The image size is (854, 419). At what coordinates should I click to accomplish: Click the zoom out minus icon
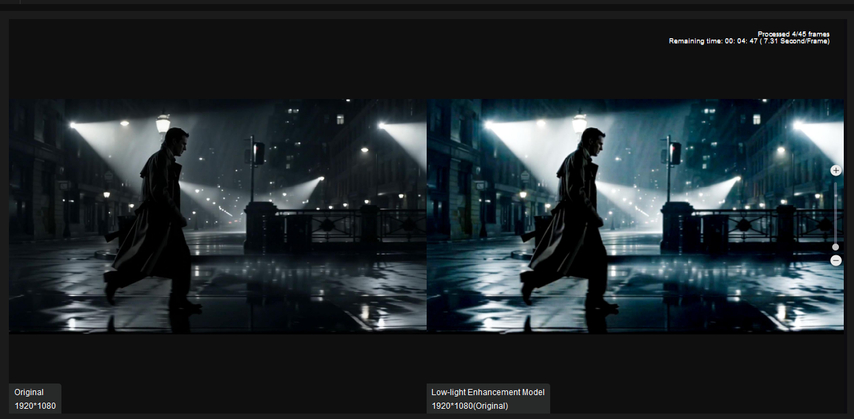835,260
